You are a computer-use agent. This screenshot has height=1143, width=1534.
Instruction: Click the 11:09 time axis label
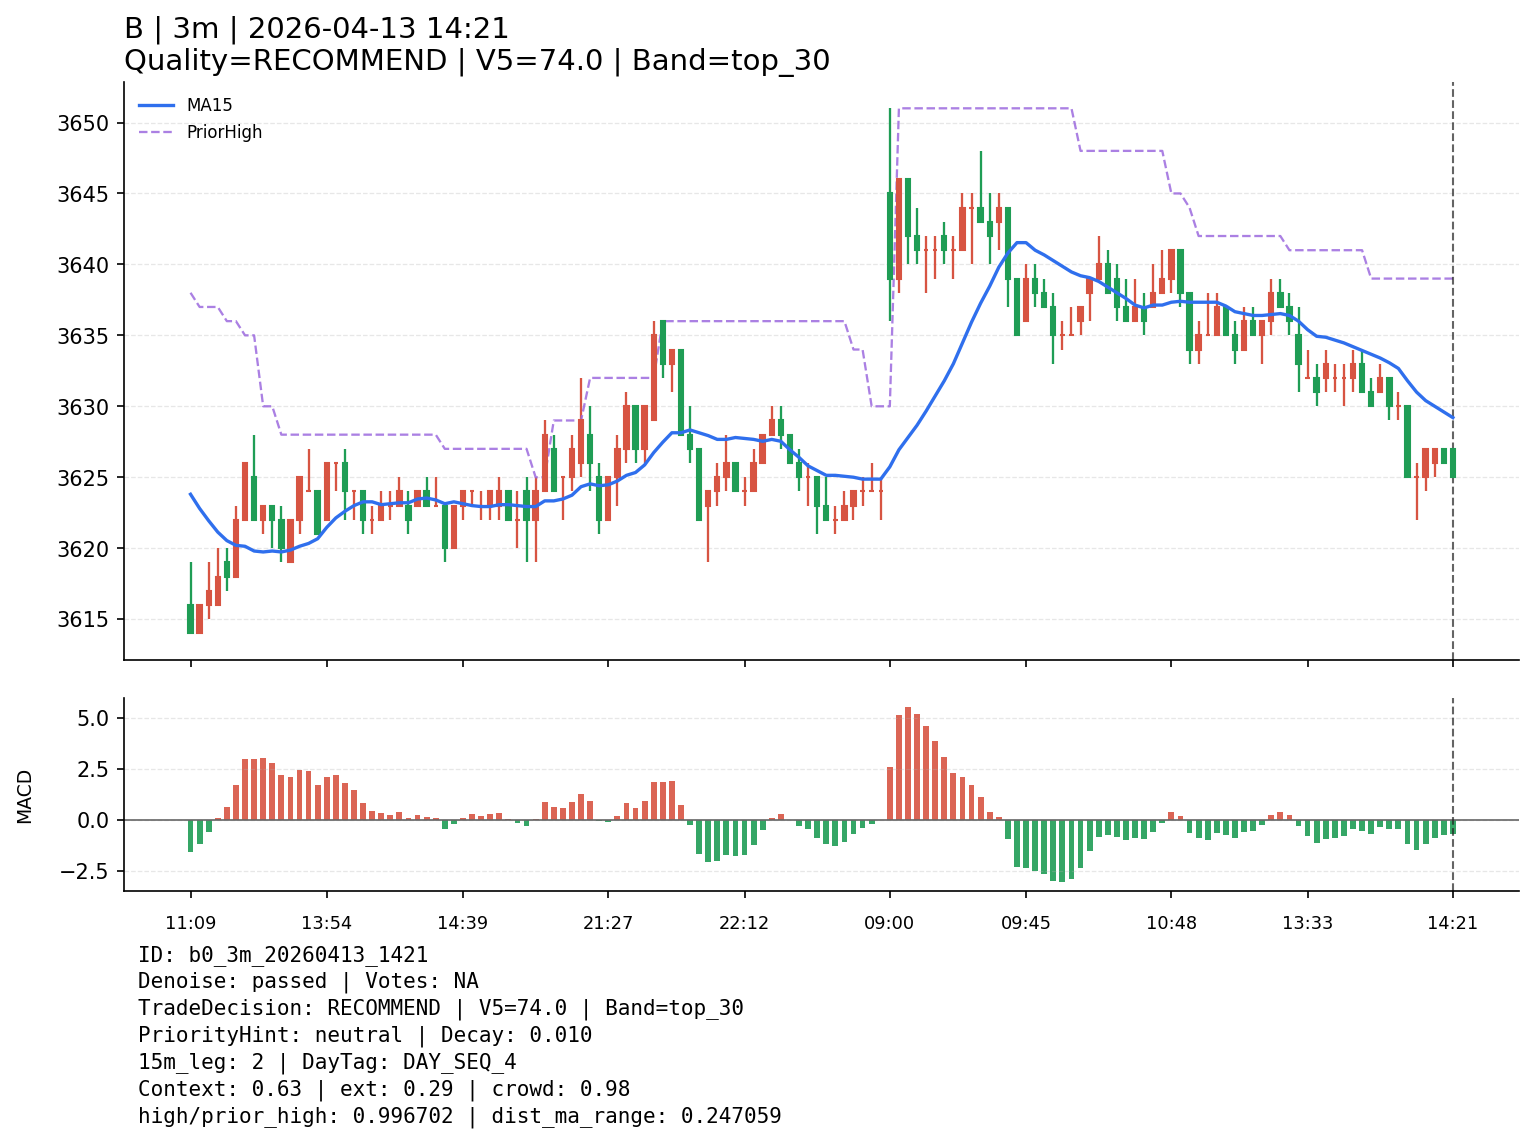(x=190, y=922)
